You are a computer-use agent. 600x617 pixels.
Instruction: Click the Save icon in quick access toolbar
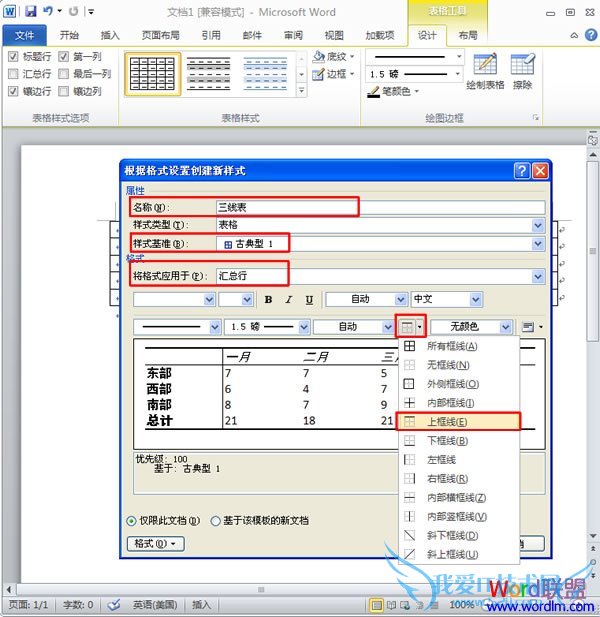(x=30, y=11)
